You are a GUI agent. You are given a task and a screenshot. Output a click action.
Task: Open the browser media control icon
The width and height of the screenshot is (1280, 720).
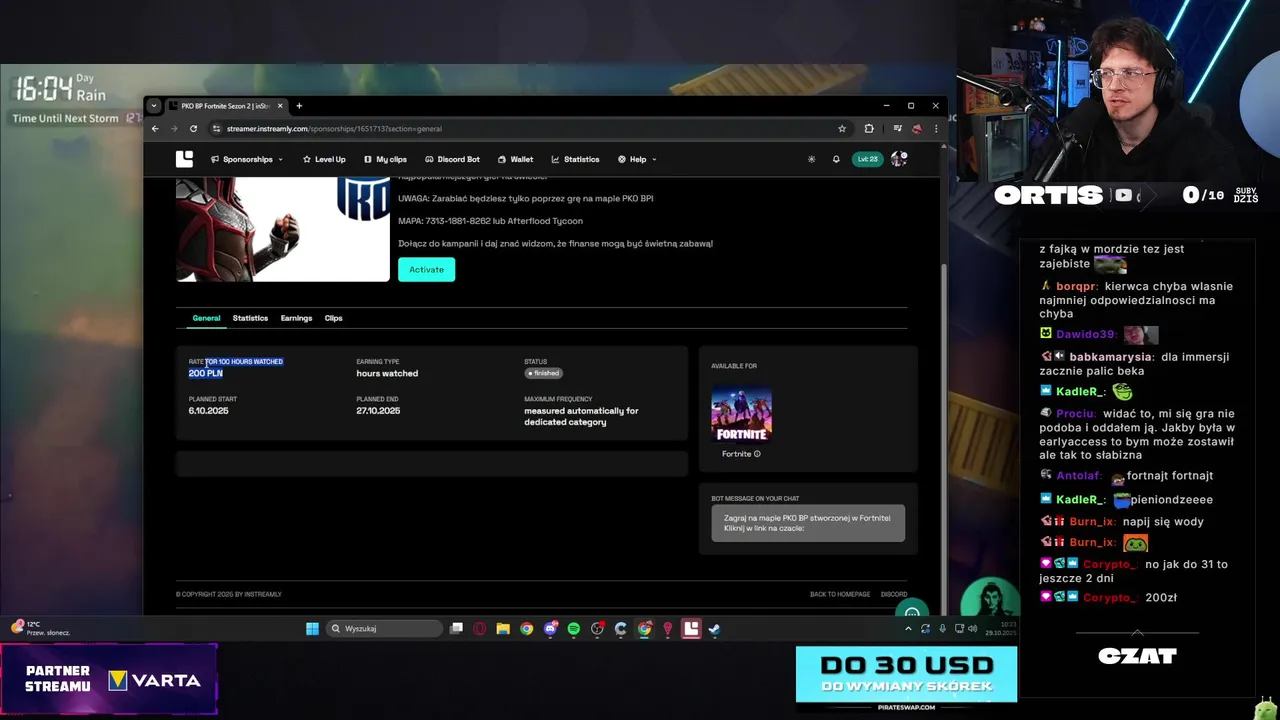(897, 128)
